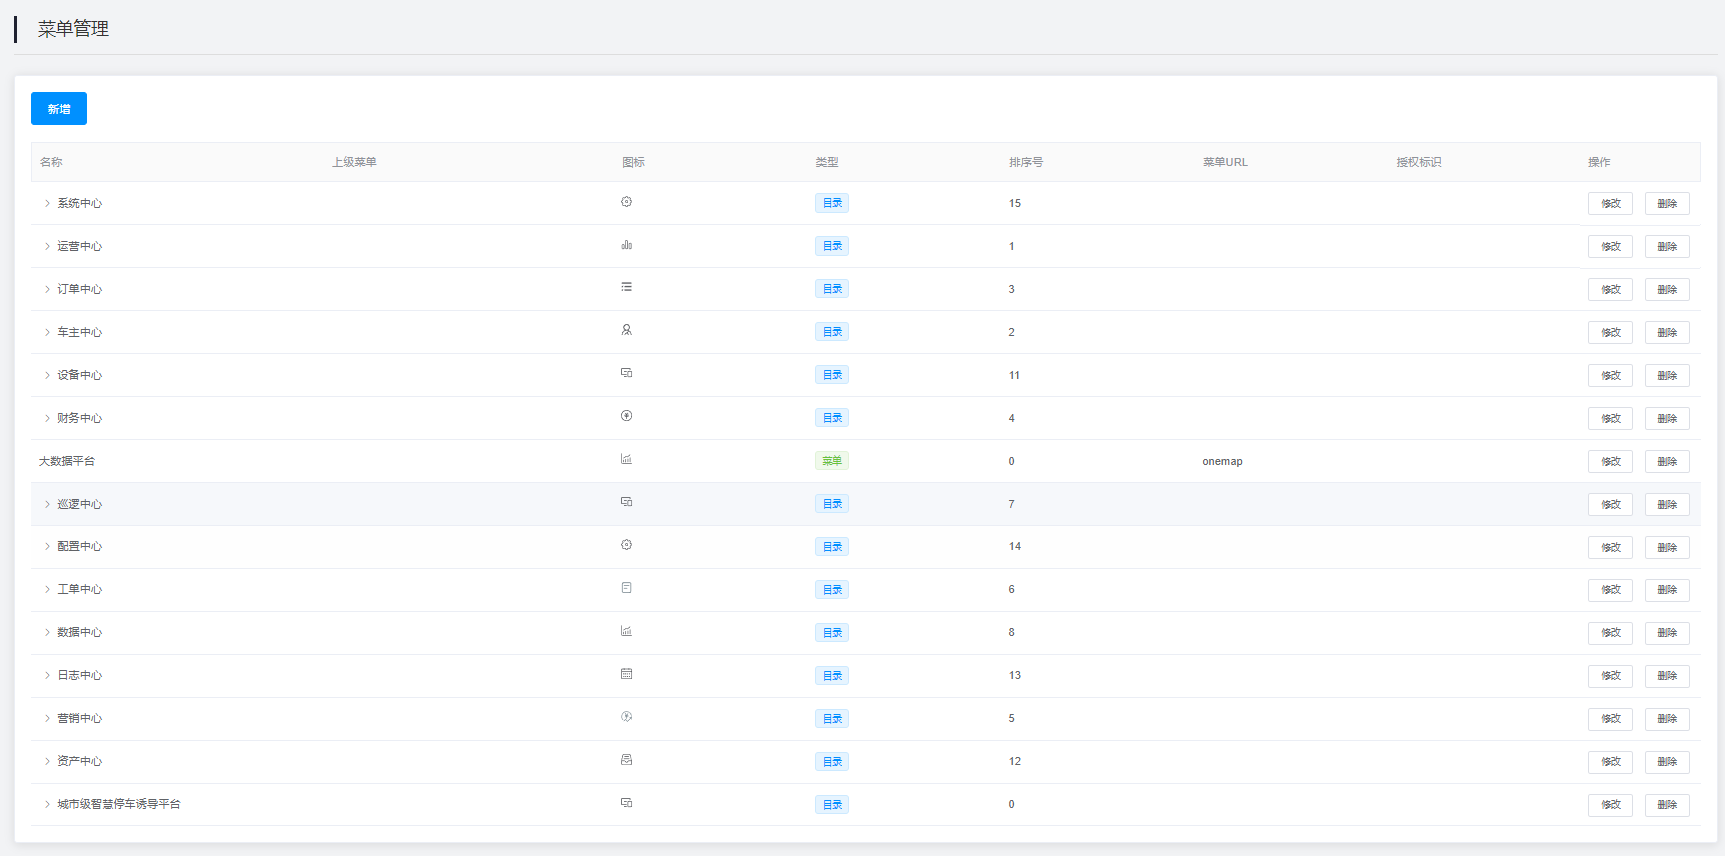This screenshot has width=1725, height=856.
Task: Click 修改 for 资产中心 row
Action: [1610, 762]
